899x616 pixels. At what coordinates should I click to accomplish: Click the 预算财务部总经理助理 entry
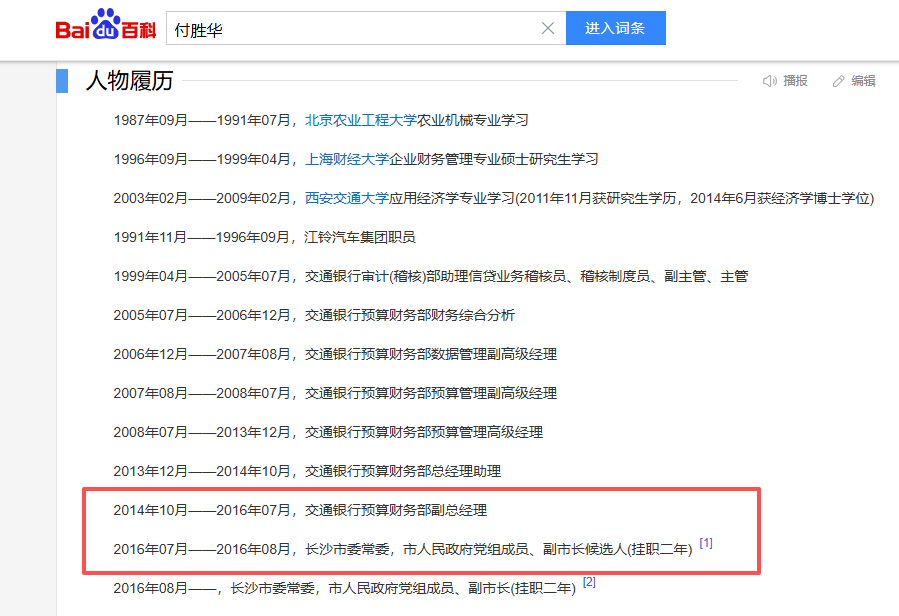307,471
